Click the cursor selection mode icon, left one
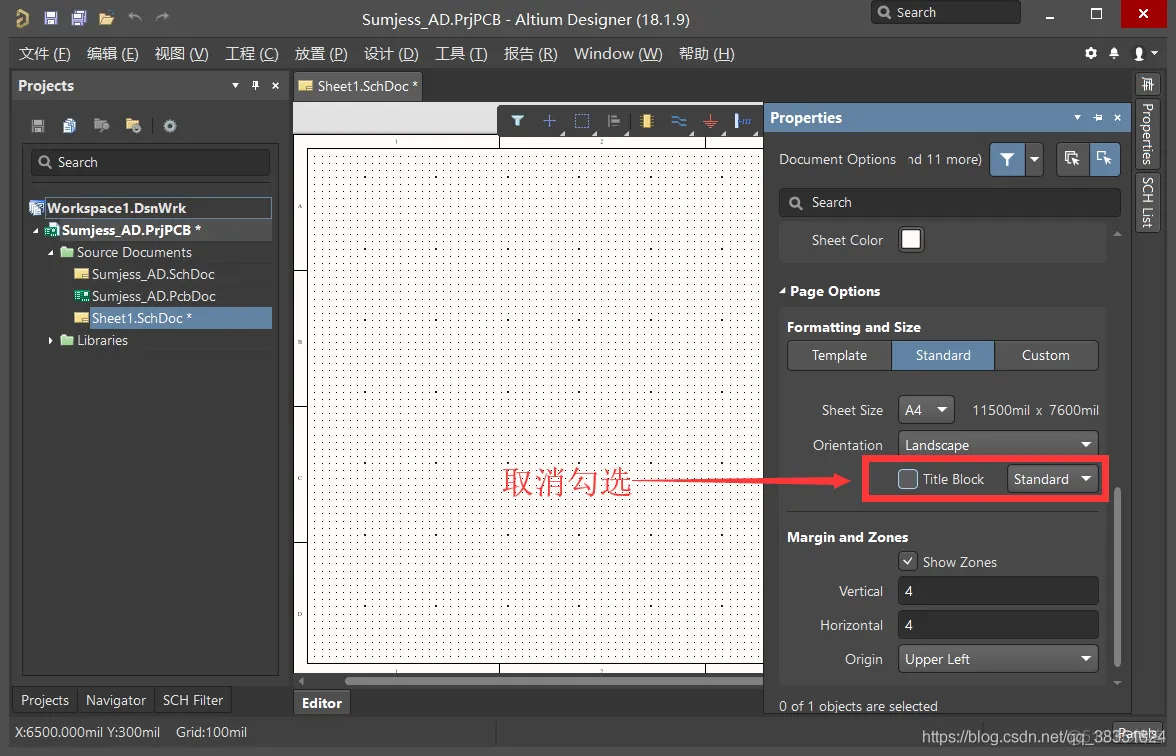The width and height of the screenshot is (1176, 756). 1072,159
